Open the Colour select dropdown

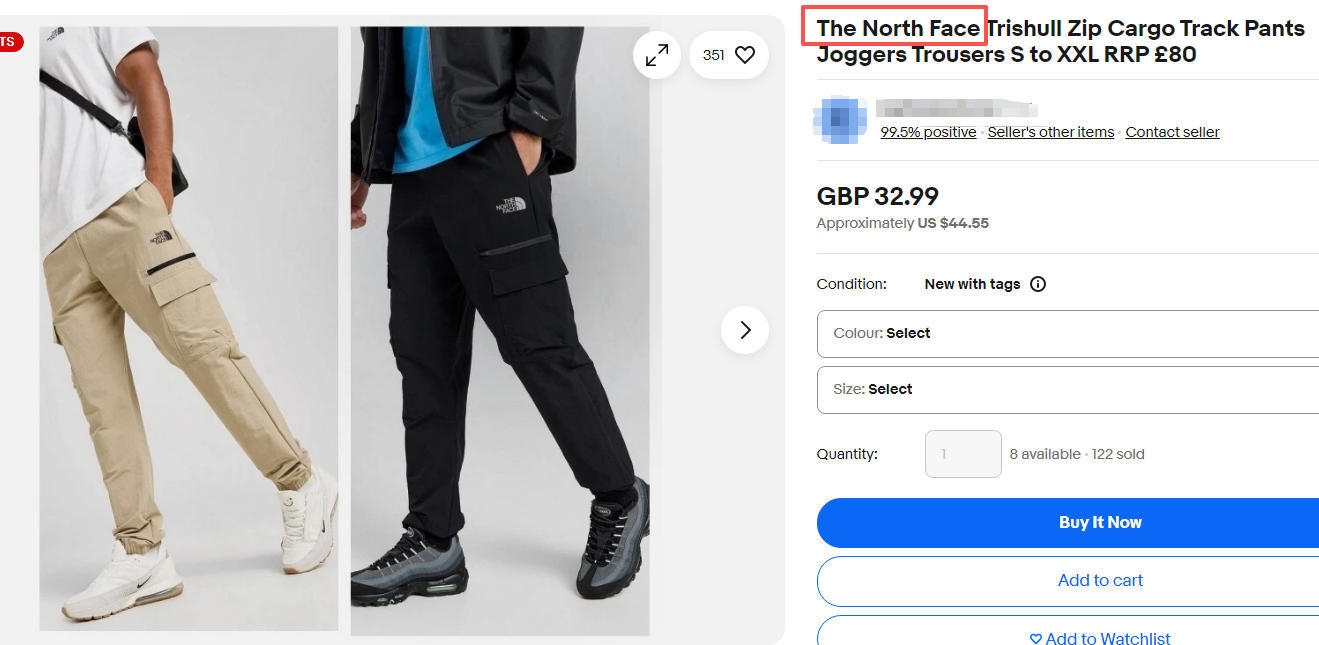pos(1067,334)
